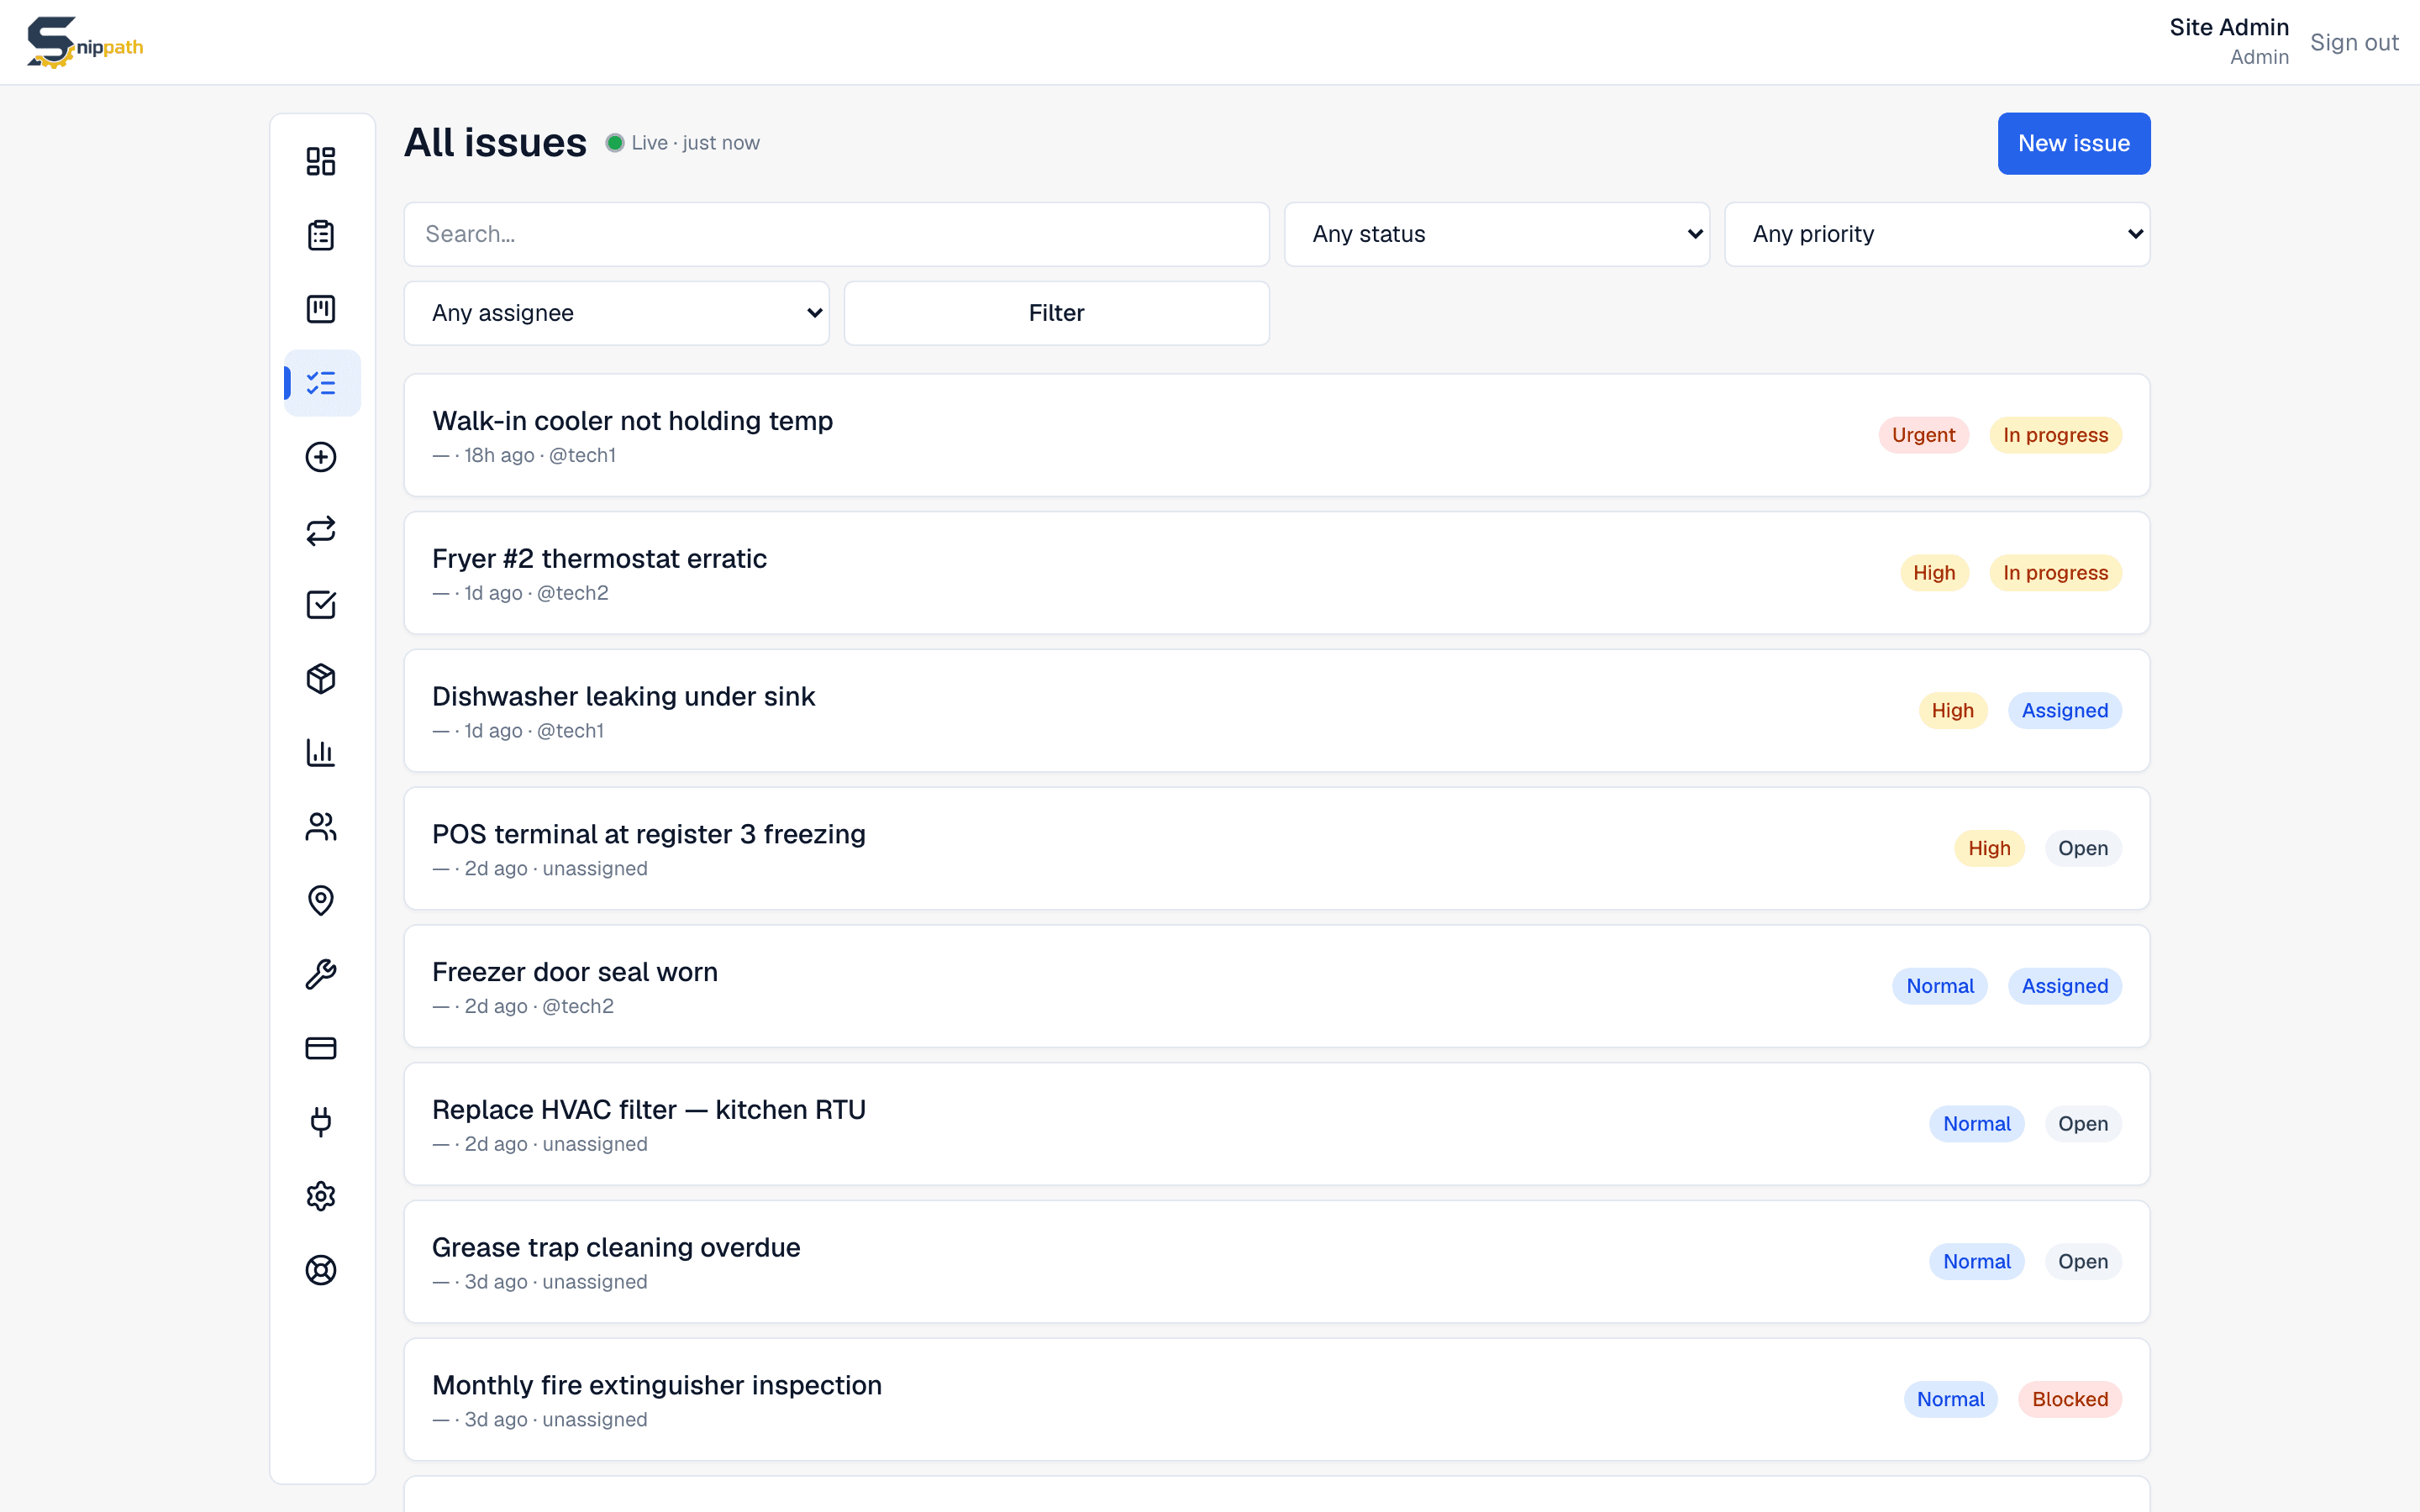
Task: Click Assigned badge on Freezer door seal row
Action: 2065,986
